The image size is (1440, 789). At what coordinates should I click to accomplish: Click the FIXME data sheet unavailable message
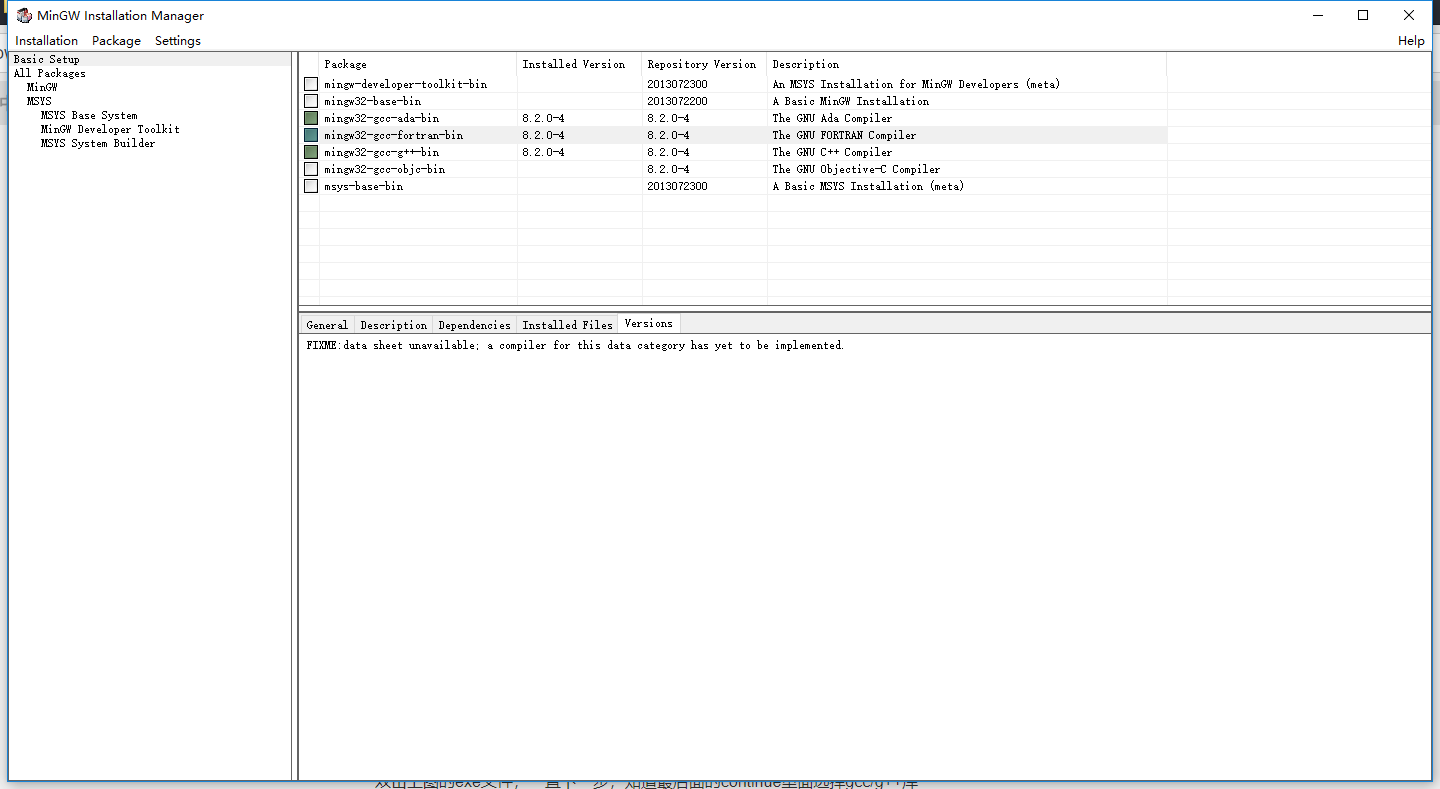click(x=575, y=345)
